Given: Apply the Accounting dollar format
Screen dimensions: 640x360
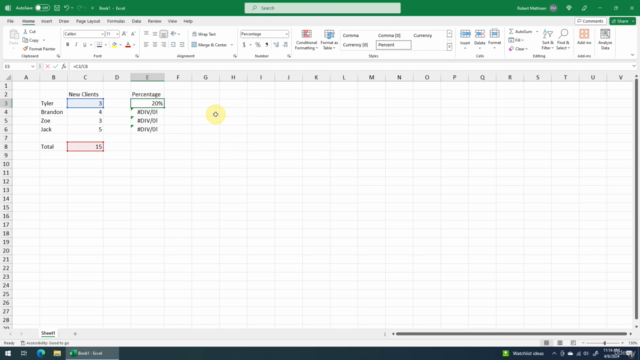Looking at the screenshot, I should point(244,44).
